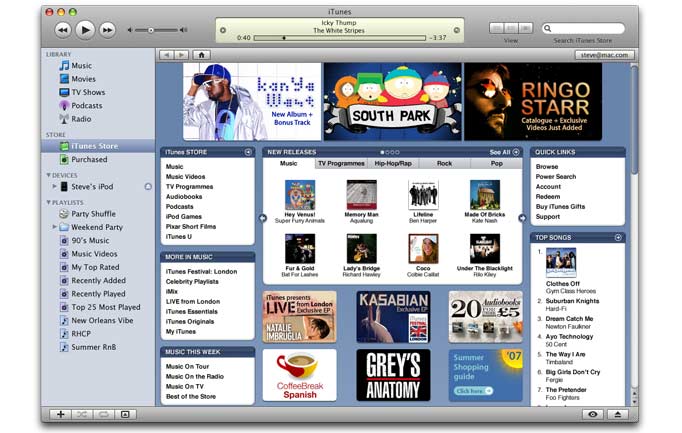Go forward with the store forward arrow
The width and height of the screenshot is (682, 433).
[181, 55]
